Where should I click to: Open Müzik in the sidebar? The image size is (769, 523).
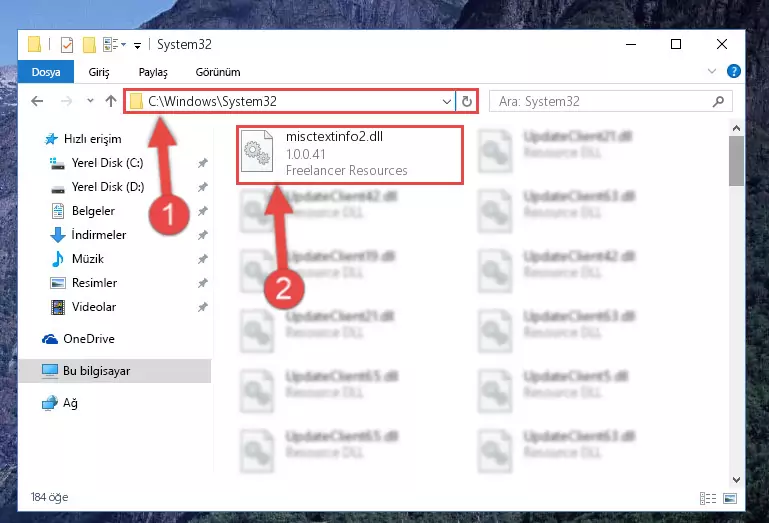click(88, 259)
